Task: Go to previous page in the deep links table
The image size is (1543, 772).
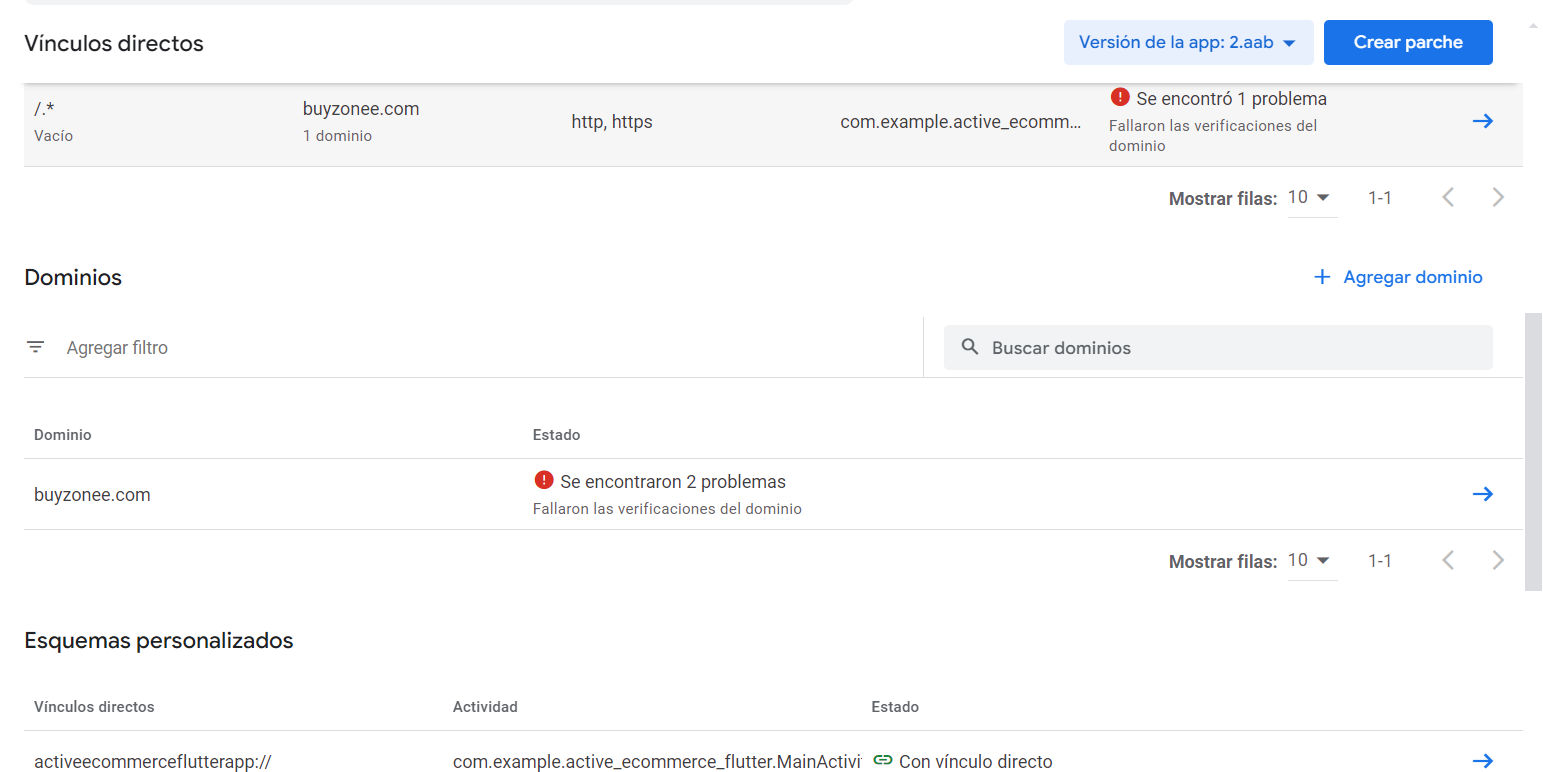Action: tap(1447, 197)
